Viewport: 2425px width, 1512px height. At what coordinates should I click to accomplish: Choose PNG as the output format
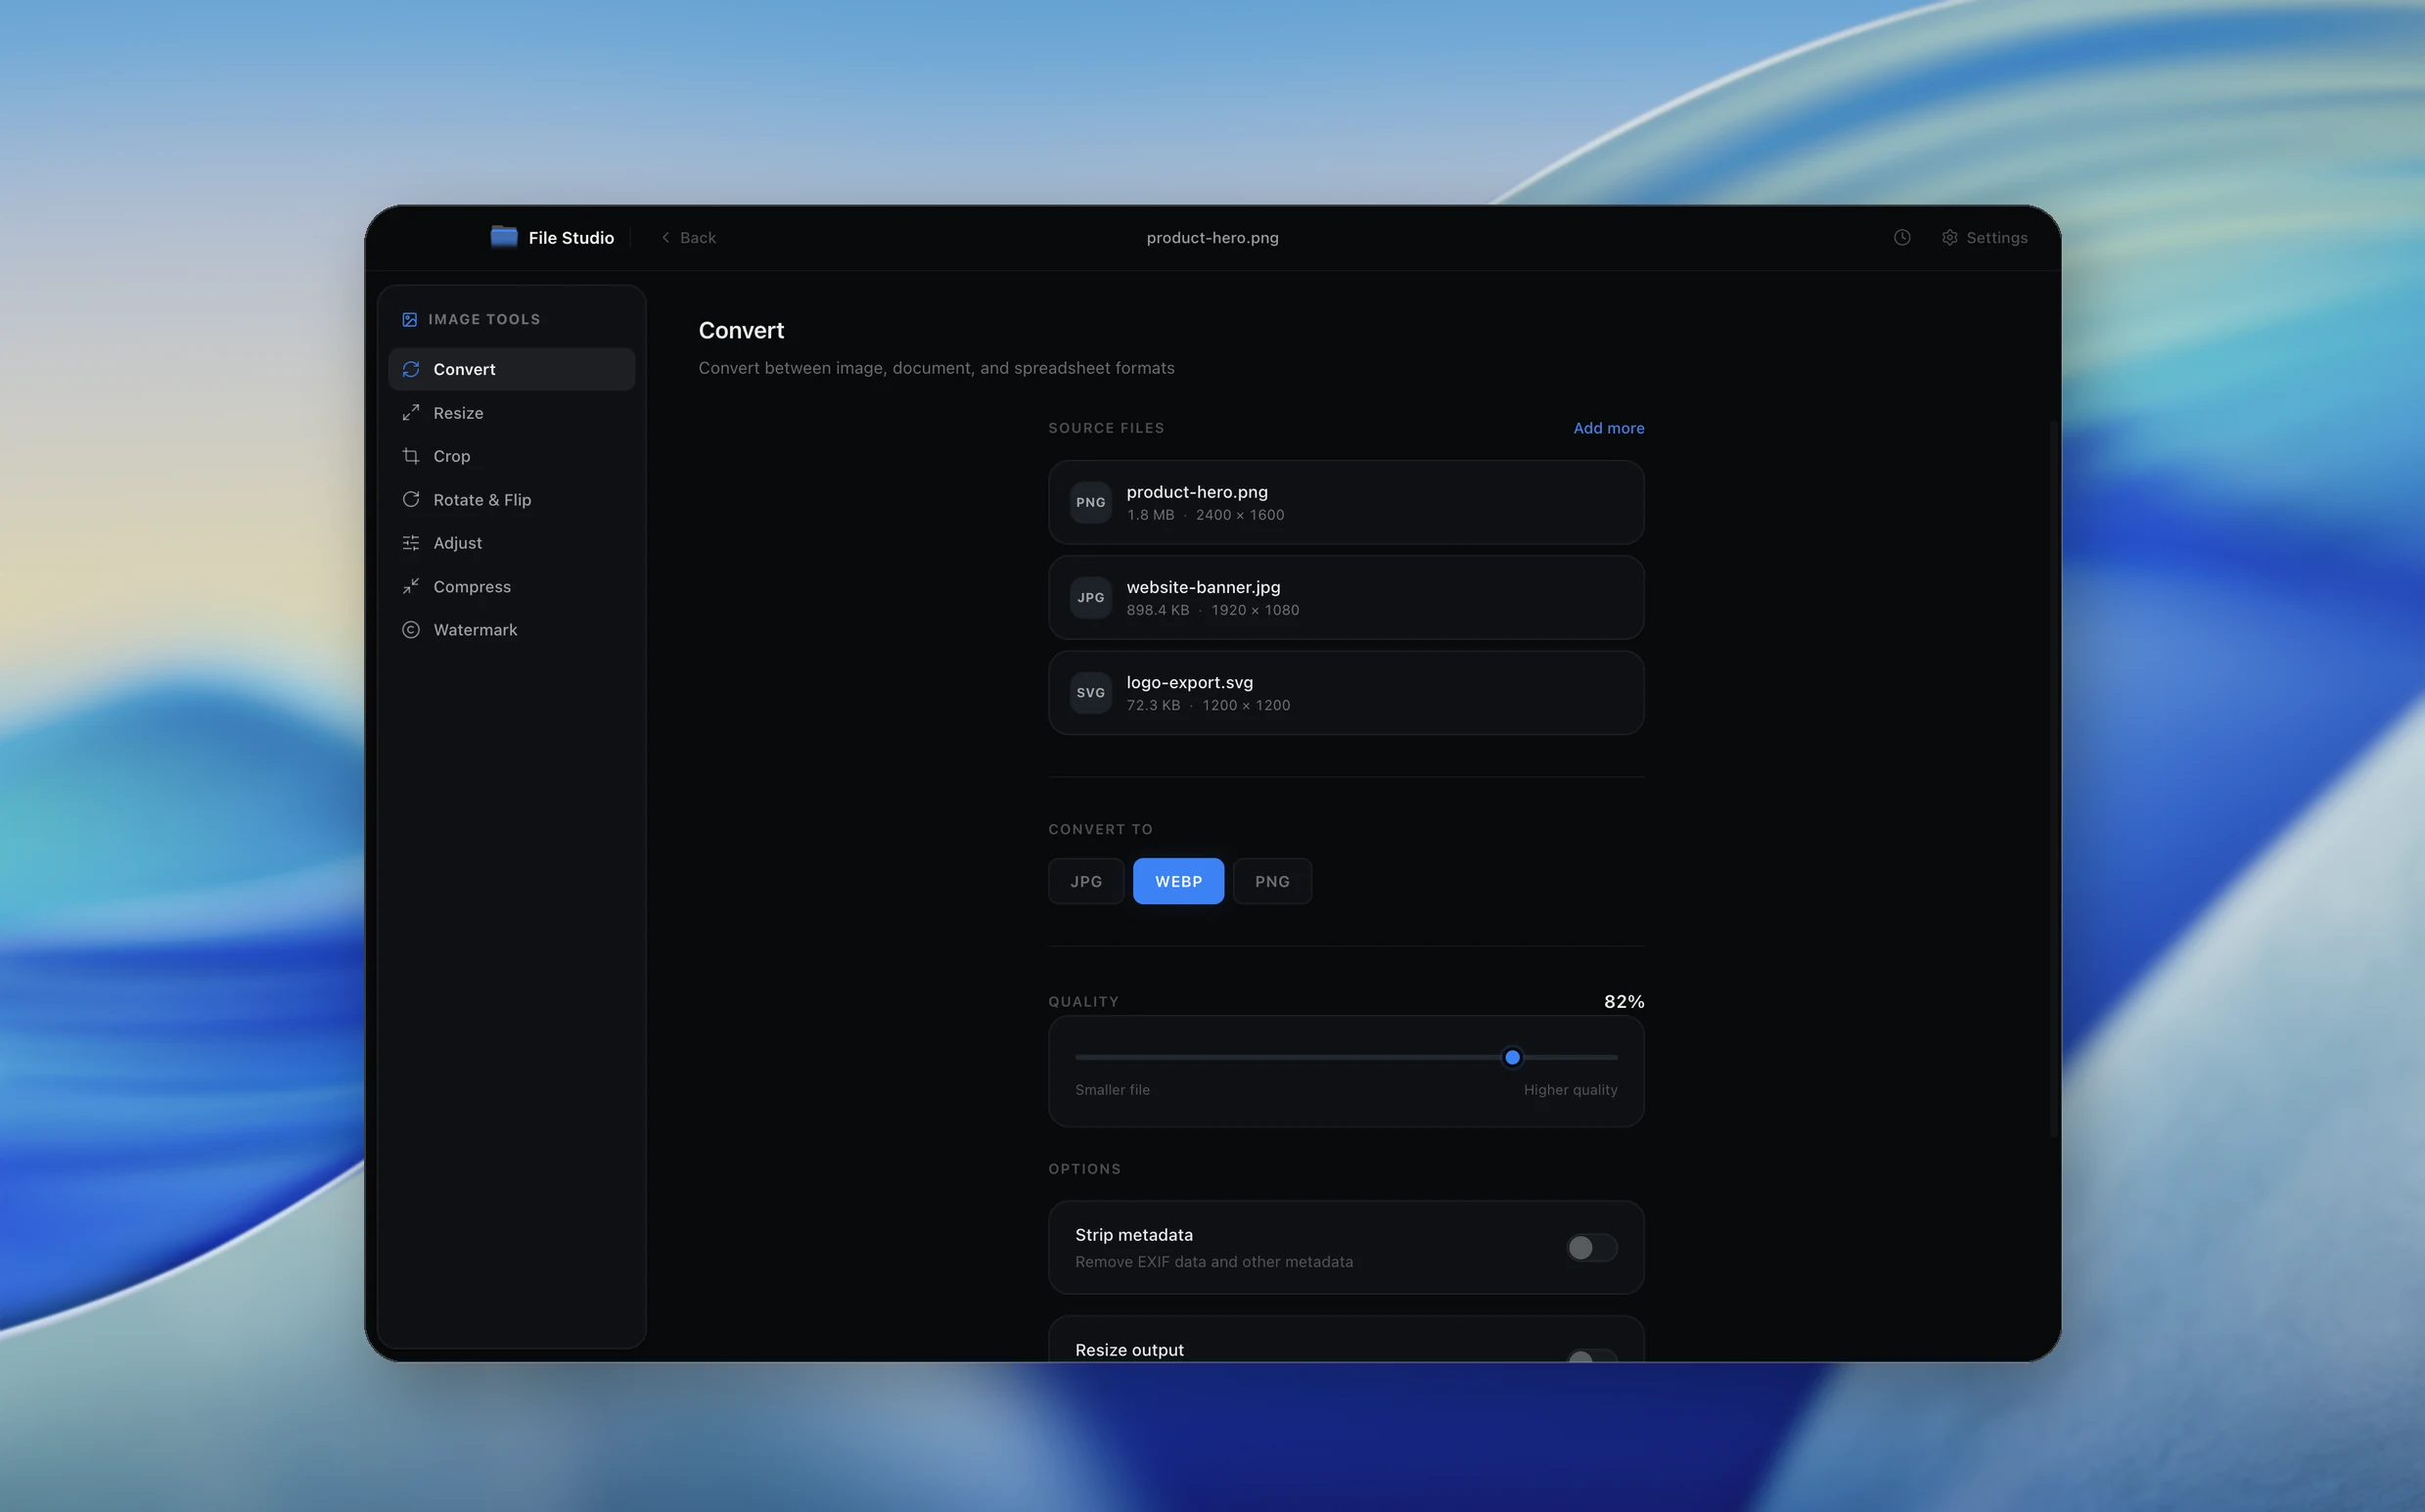click(x=1272, y=881)
